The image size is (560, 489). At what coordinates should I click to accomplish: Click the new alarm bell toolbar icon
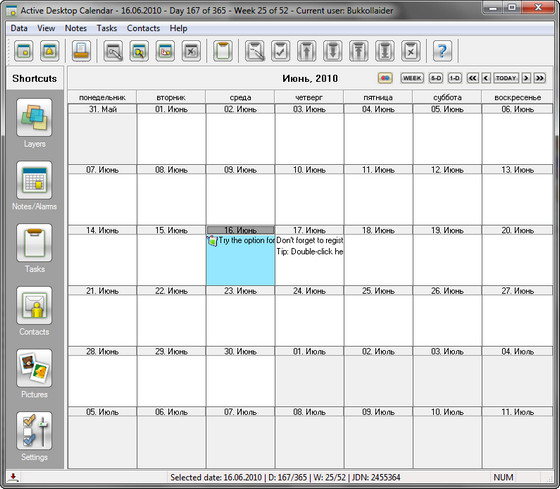[x=50, y=51]
